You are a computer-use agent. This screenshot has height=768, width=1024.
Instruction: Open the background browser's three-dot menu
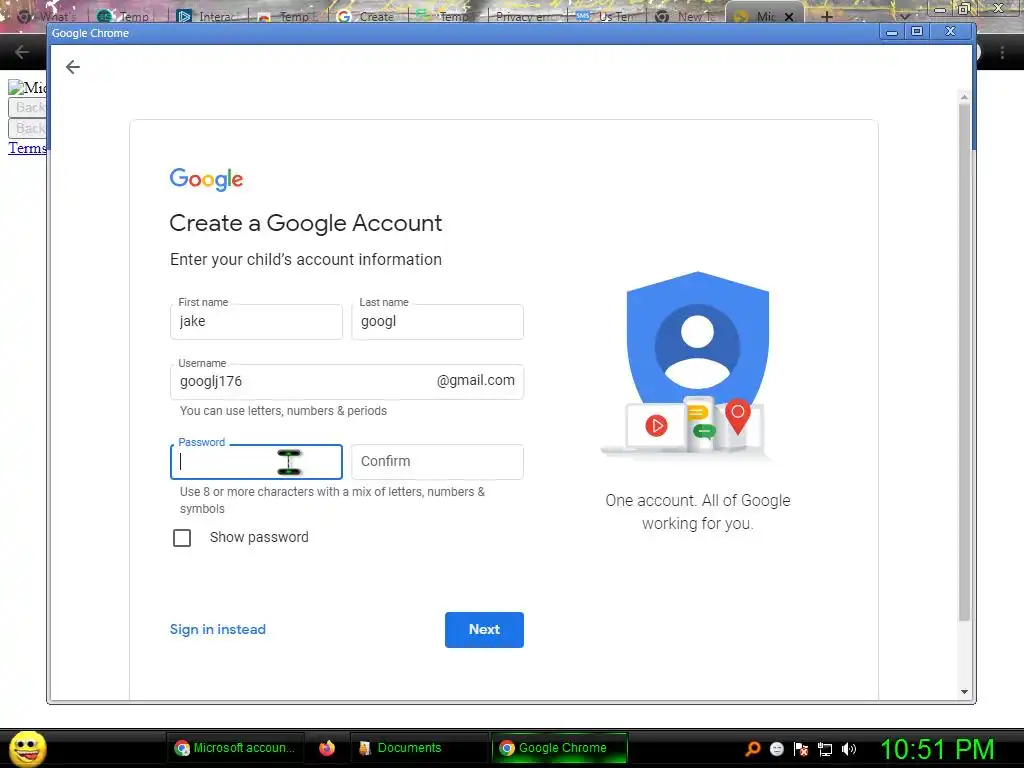click(1002, 53)
